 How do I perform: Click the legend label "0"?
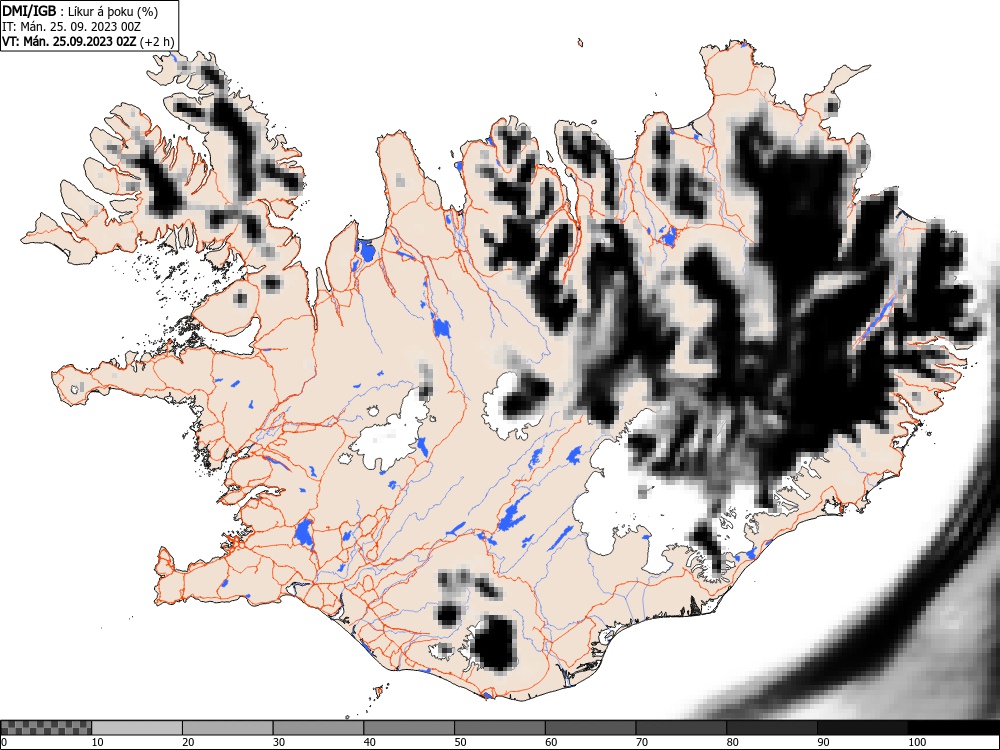[x=4, y=742]
